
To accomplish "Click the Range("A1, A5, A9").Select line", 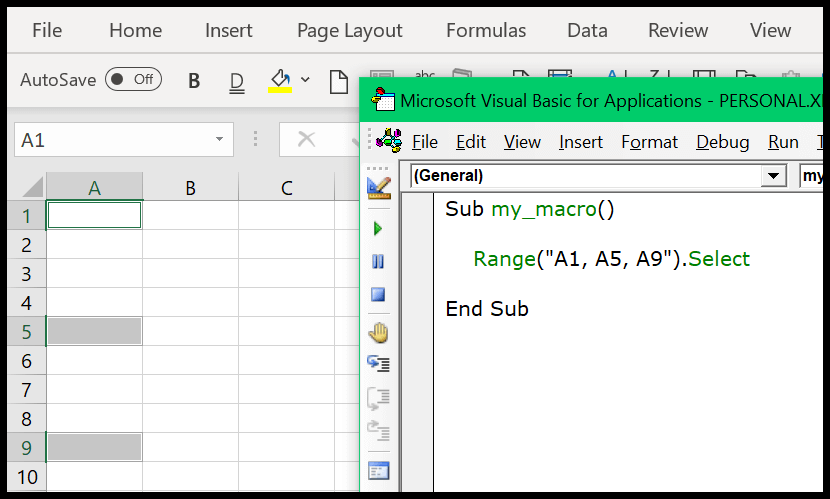I will pyautogui.click(x=611, y=259).
